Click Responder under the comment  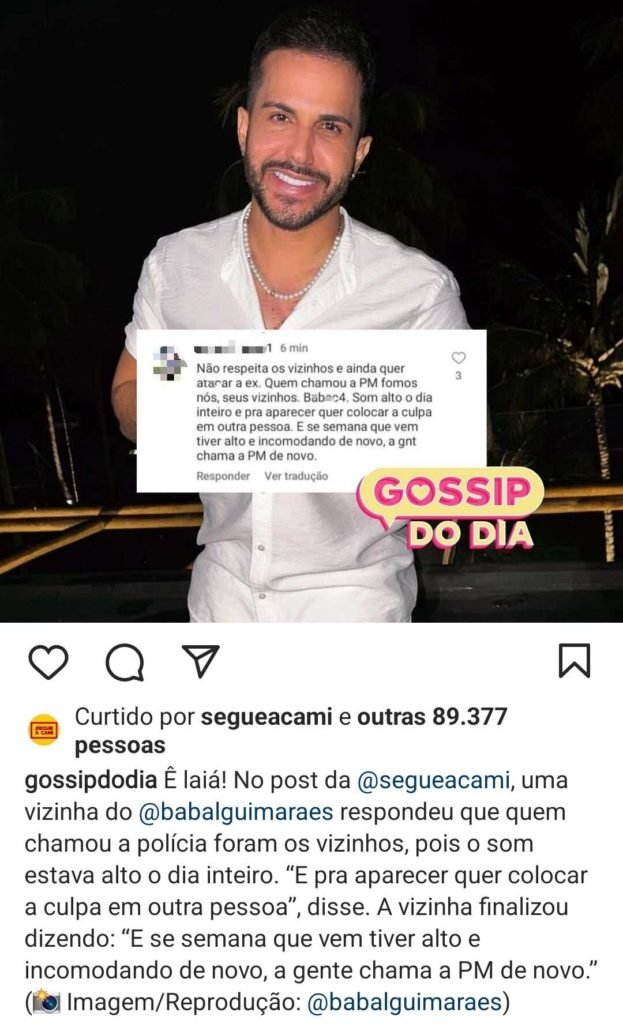(223, 476)
